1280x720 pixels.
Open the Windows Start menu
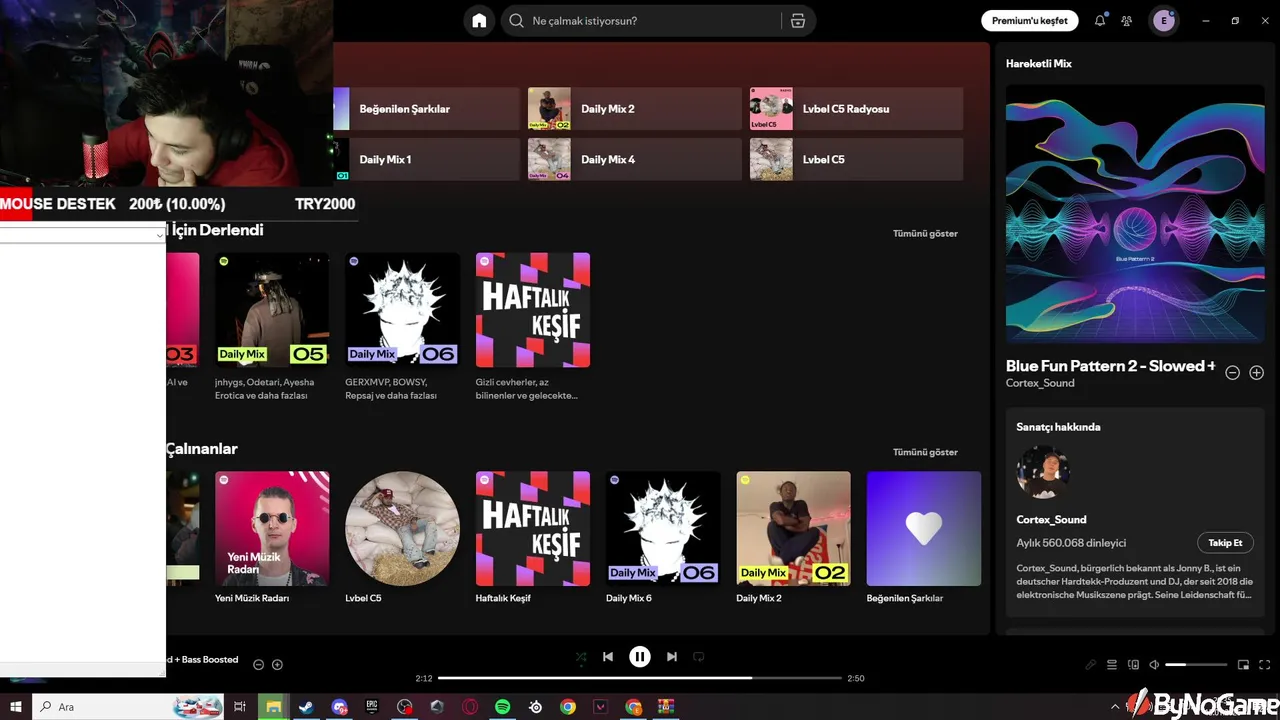pos(16,707)
